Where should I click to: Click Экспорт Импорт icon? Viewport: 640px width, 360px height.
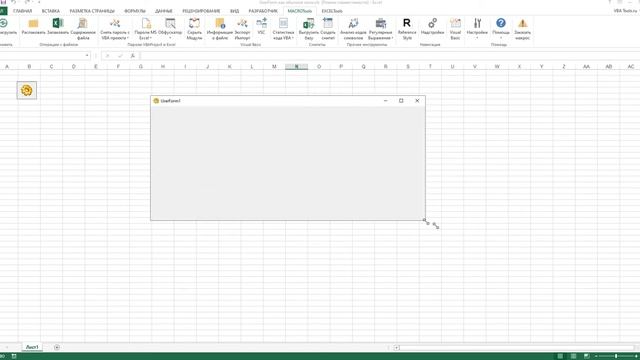[x=242, y=23]
